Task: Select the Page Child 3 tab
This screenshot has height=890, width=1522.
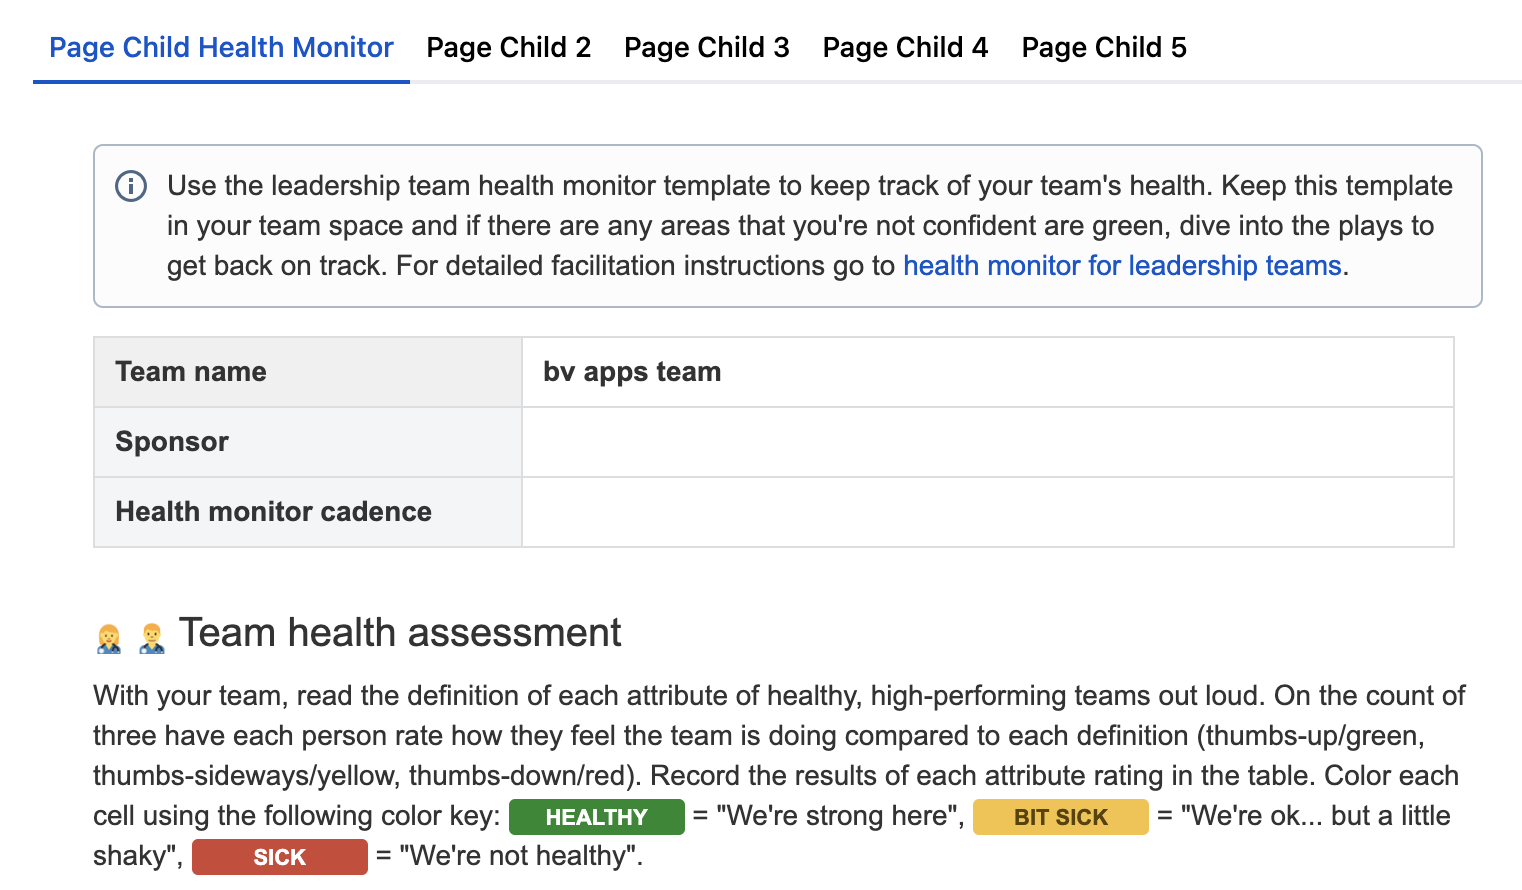Action: tap(706, 48)
